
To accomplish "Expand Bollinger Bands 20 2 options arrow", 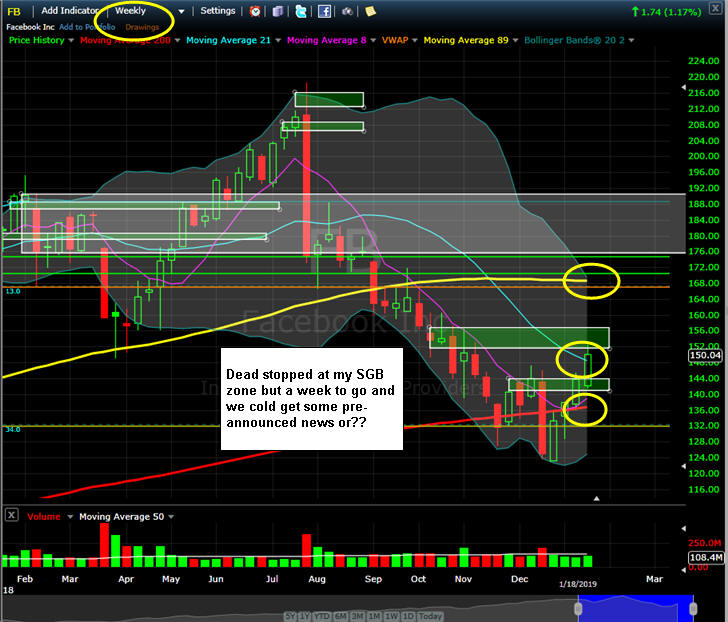I will tap(631, 40).
